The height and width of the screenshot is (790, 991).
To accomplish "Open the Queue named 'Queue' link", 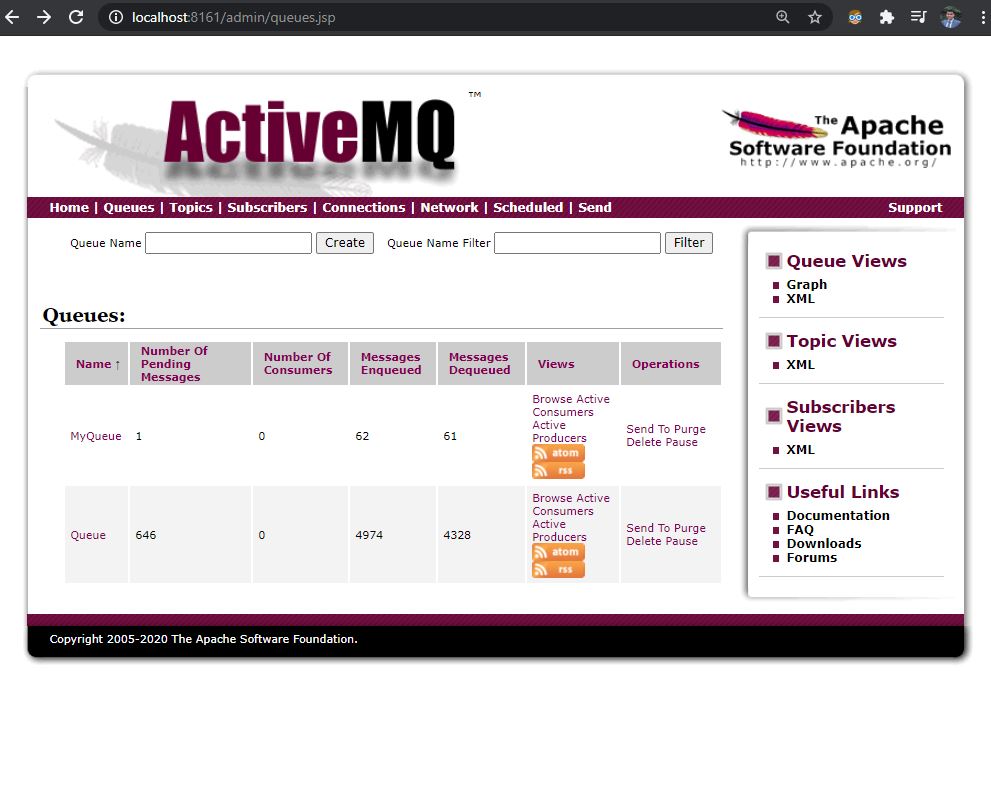I will 88,535.
